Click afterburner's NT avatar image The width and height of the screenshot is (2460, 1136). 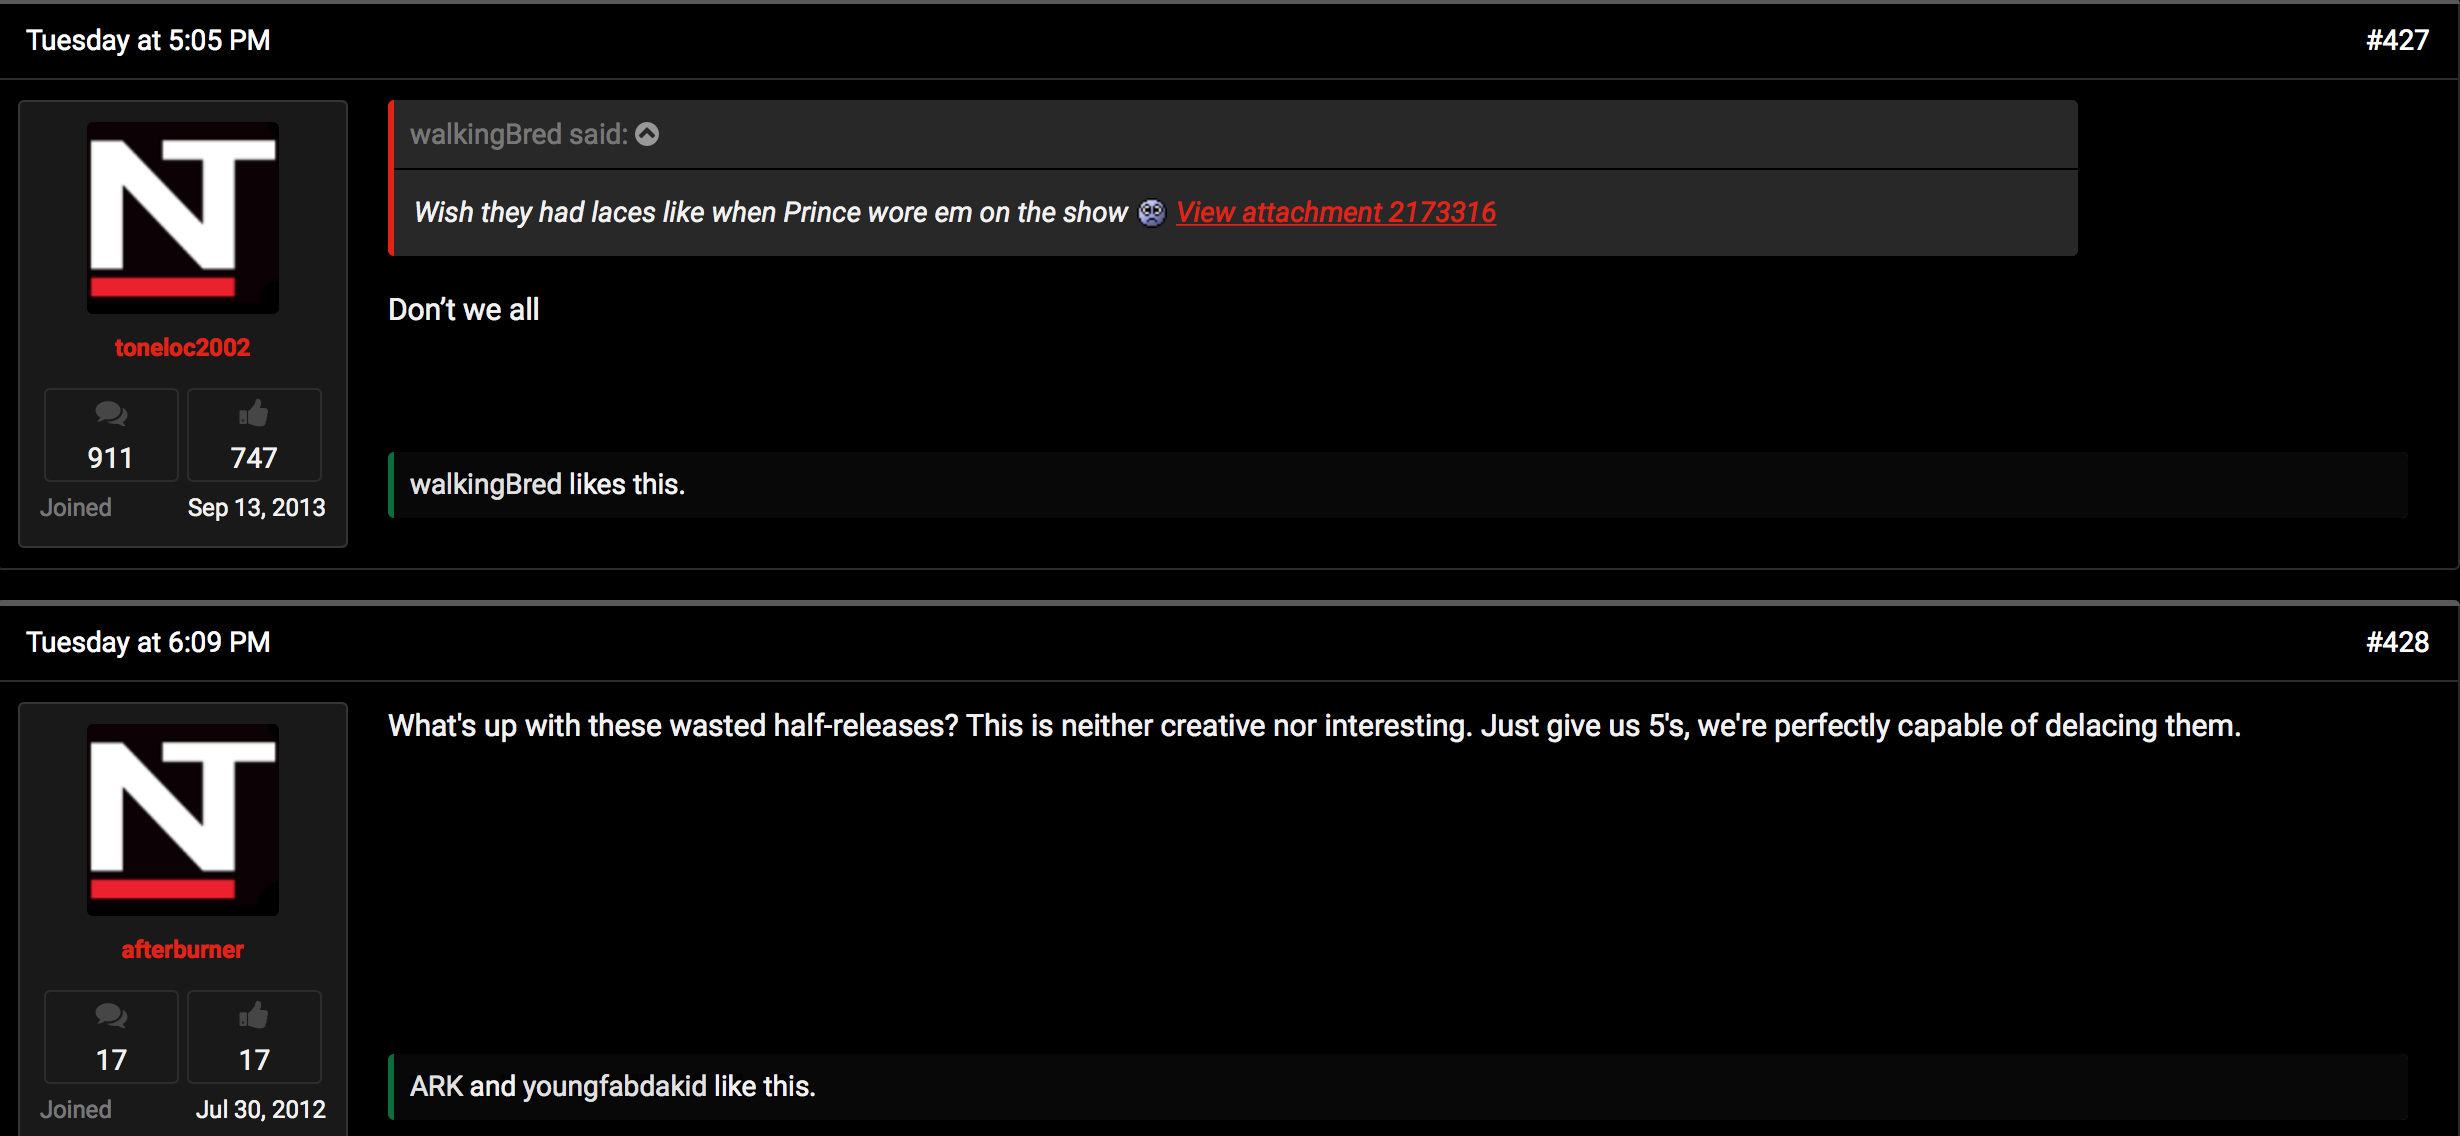pyautogui.click(x=182, y=819)
